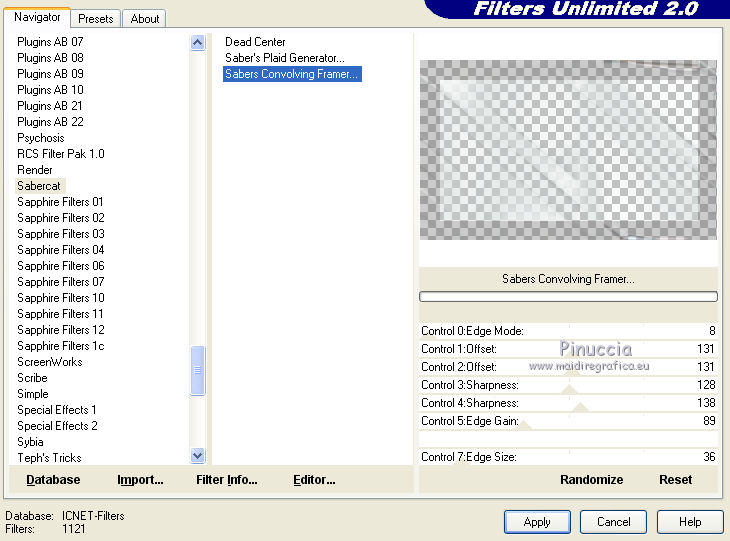Select Sybia category
This screenshot has height=541, width=730.
[30, 442]
